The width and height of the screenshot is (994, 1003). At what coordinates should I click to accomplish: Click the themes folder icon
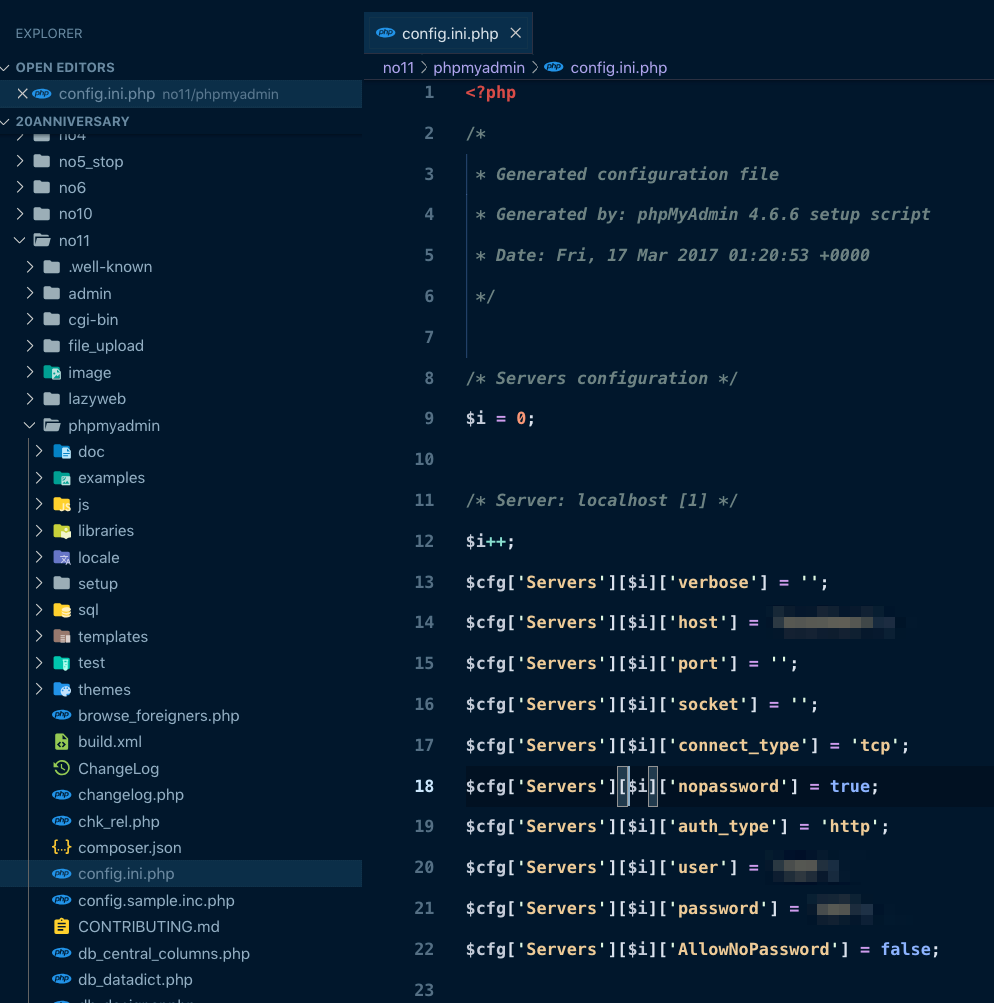tap(62, 690)
